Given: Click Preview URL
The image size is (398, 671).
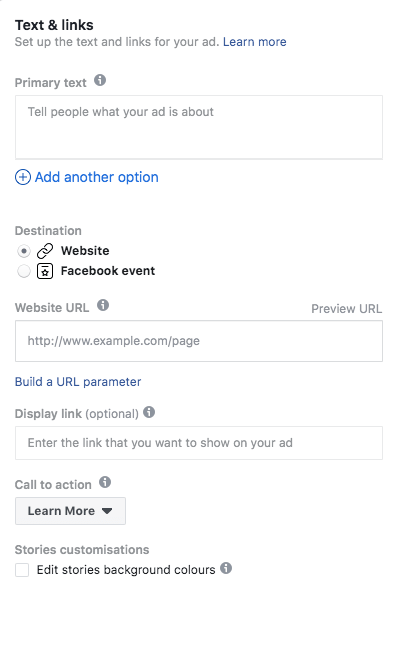Looking at the screenshot, I should pyautogui.click(x=347, y=309).
